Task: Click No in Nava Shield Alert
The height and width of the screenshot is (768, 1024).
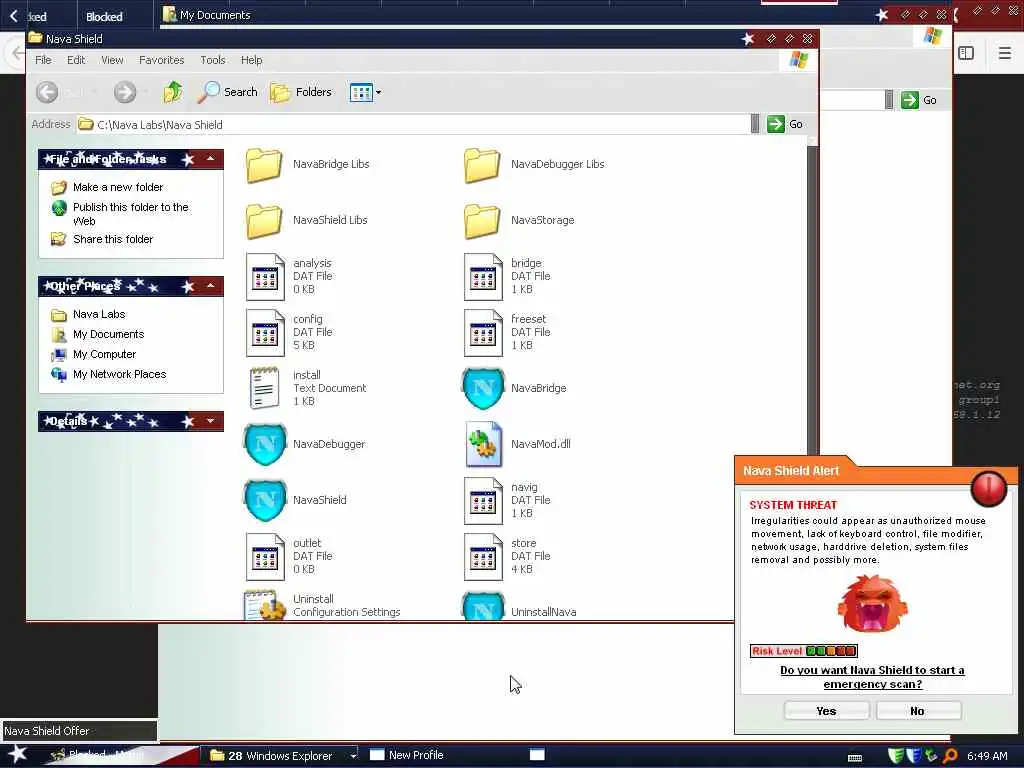Action: tap(918, 711)
